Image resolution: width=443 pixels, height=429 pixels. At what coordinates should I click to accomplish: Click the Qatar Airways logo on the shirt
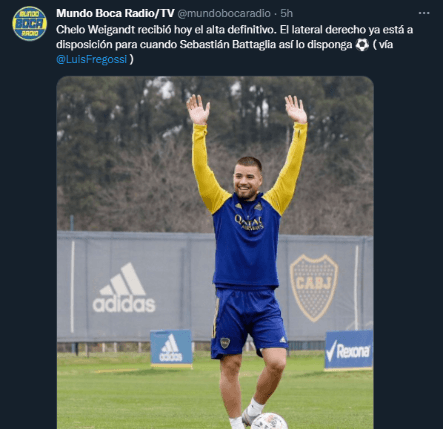249,222
